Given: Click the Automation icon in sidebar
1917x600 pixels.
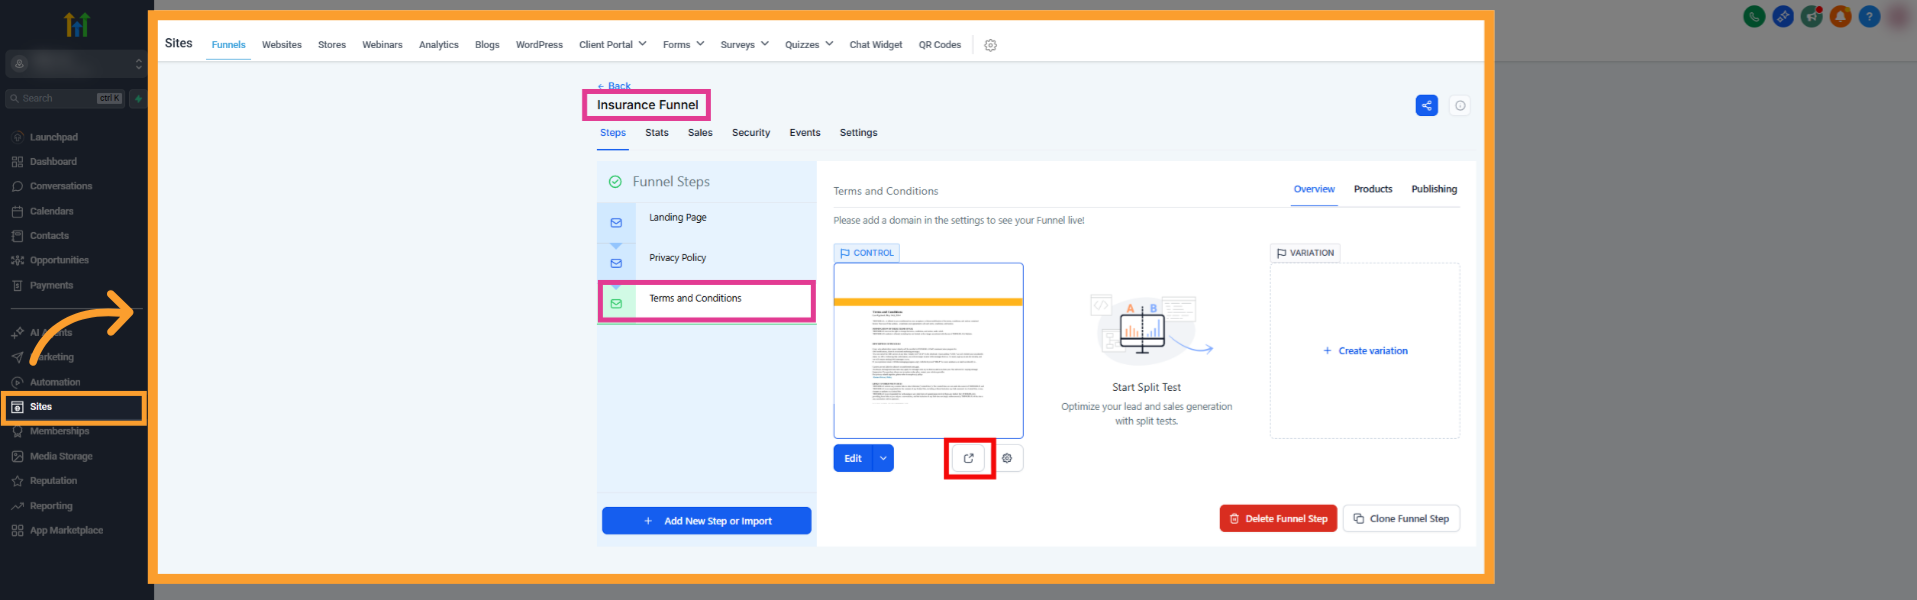Looking at the screenshot, I should (17, 382).
